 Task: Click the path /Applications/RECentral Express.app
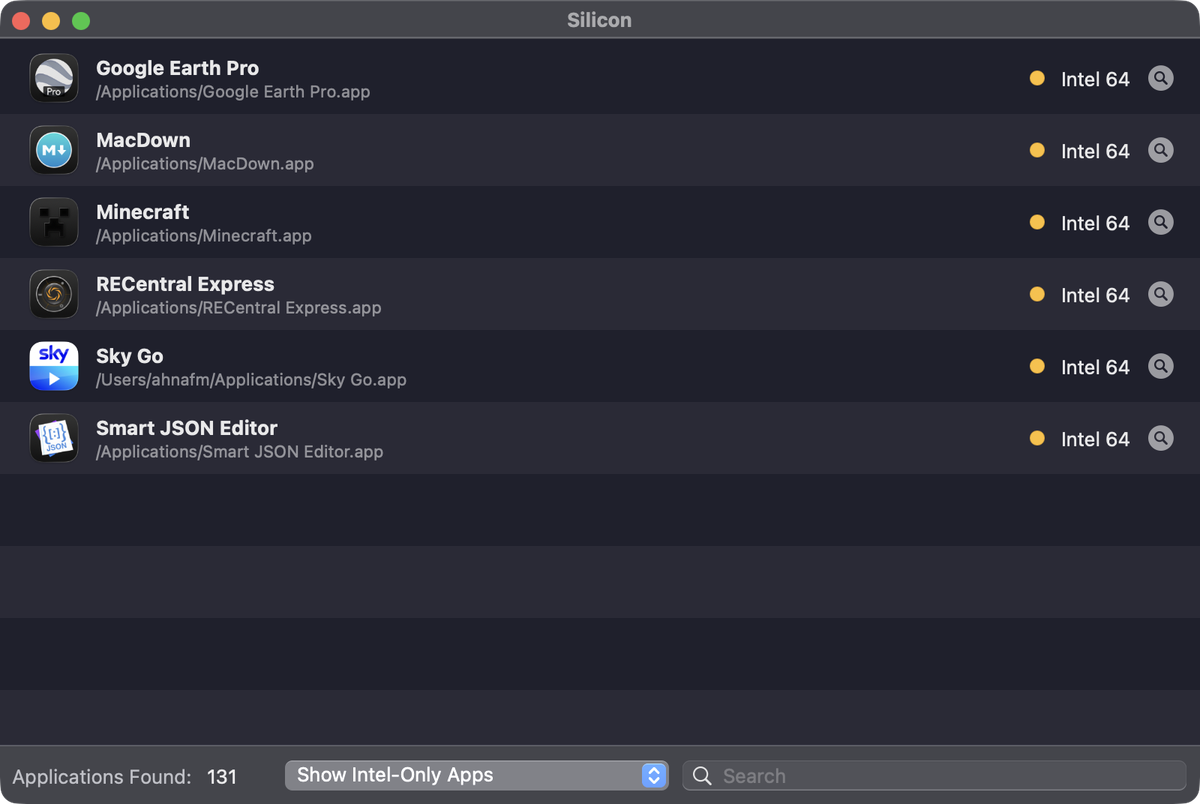pyautogui.click(x=239, y=308)
